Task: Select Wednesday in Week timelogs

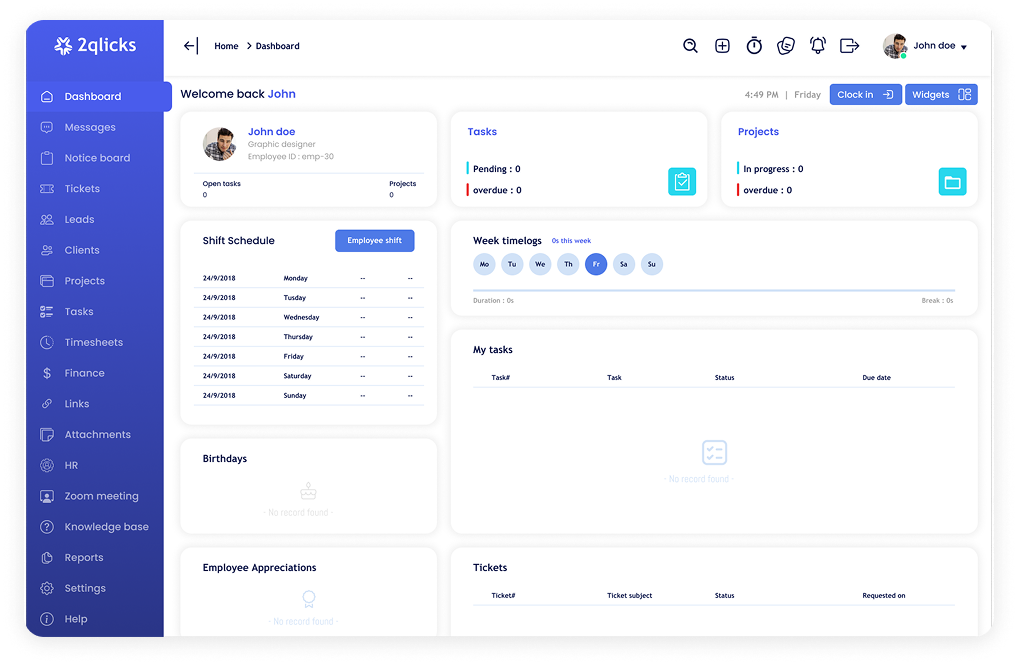Action: (x=540, y=264)
